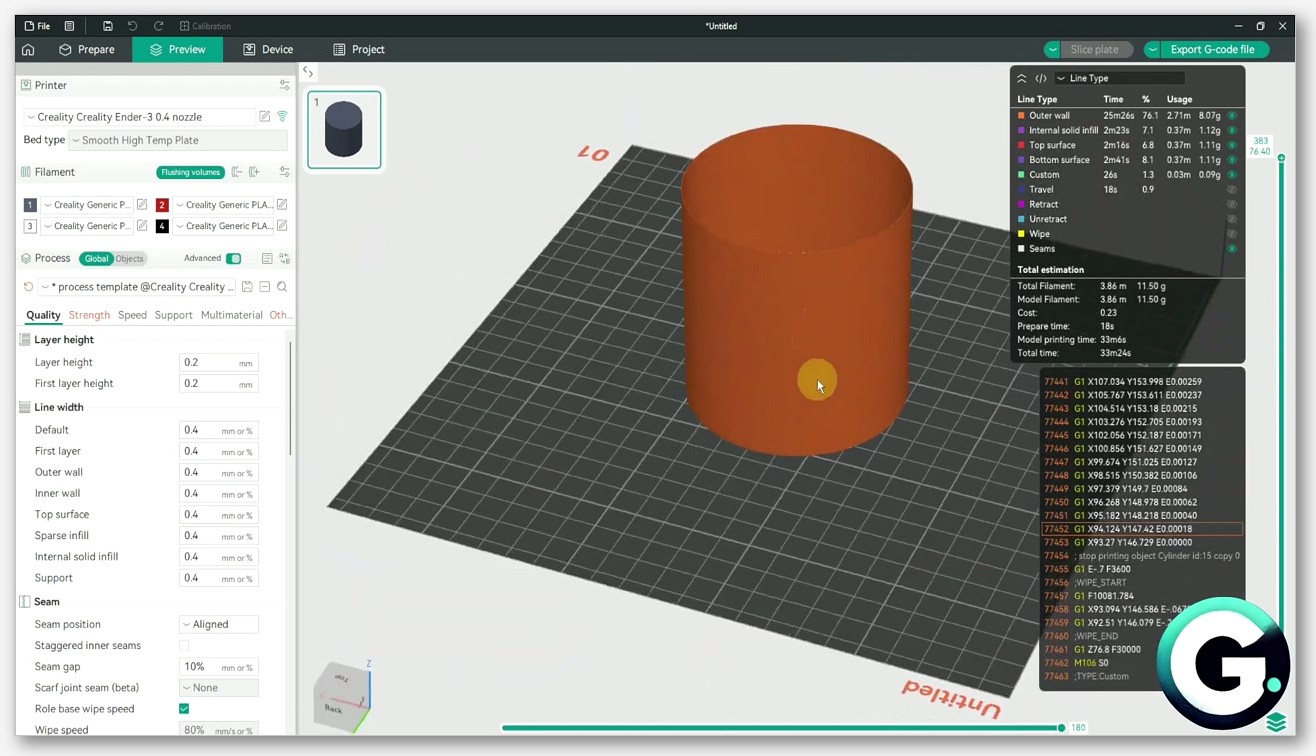This screenshot has height=756, width=1316.
Task: Click the Layer height input field
Action: click(218, 363)
